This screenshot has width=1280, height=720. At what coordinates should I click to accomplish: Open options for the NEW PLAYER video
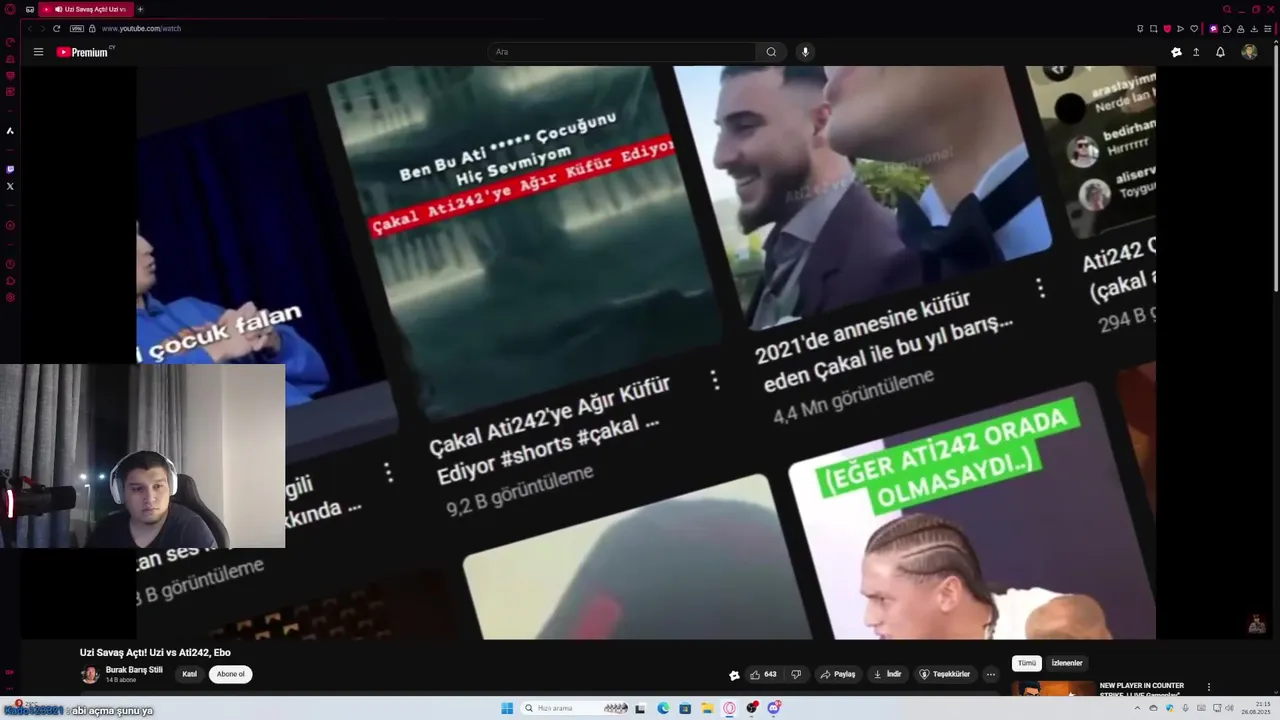1209,687
